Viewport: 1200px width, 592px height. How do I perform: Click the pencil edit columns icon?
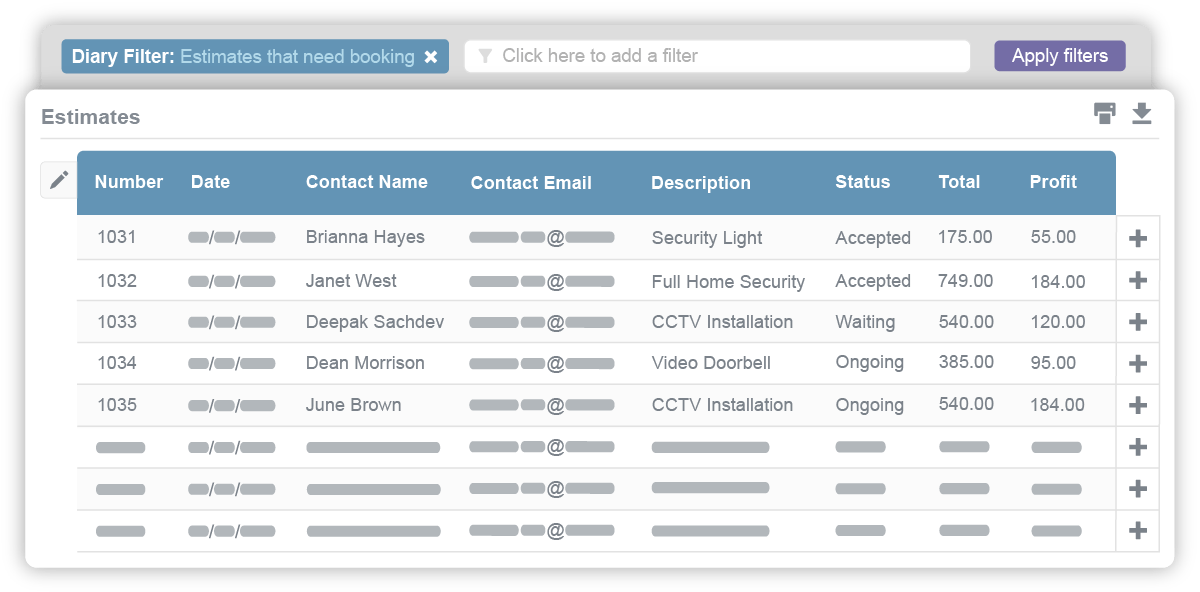point(59,180)
